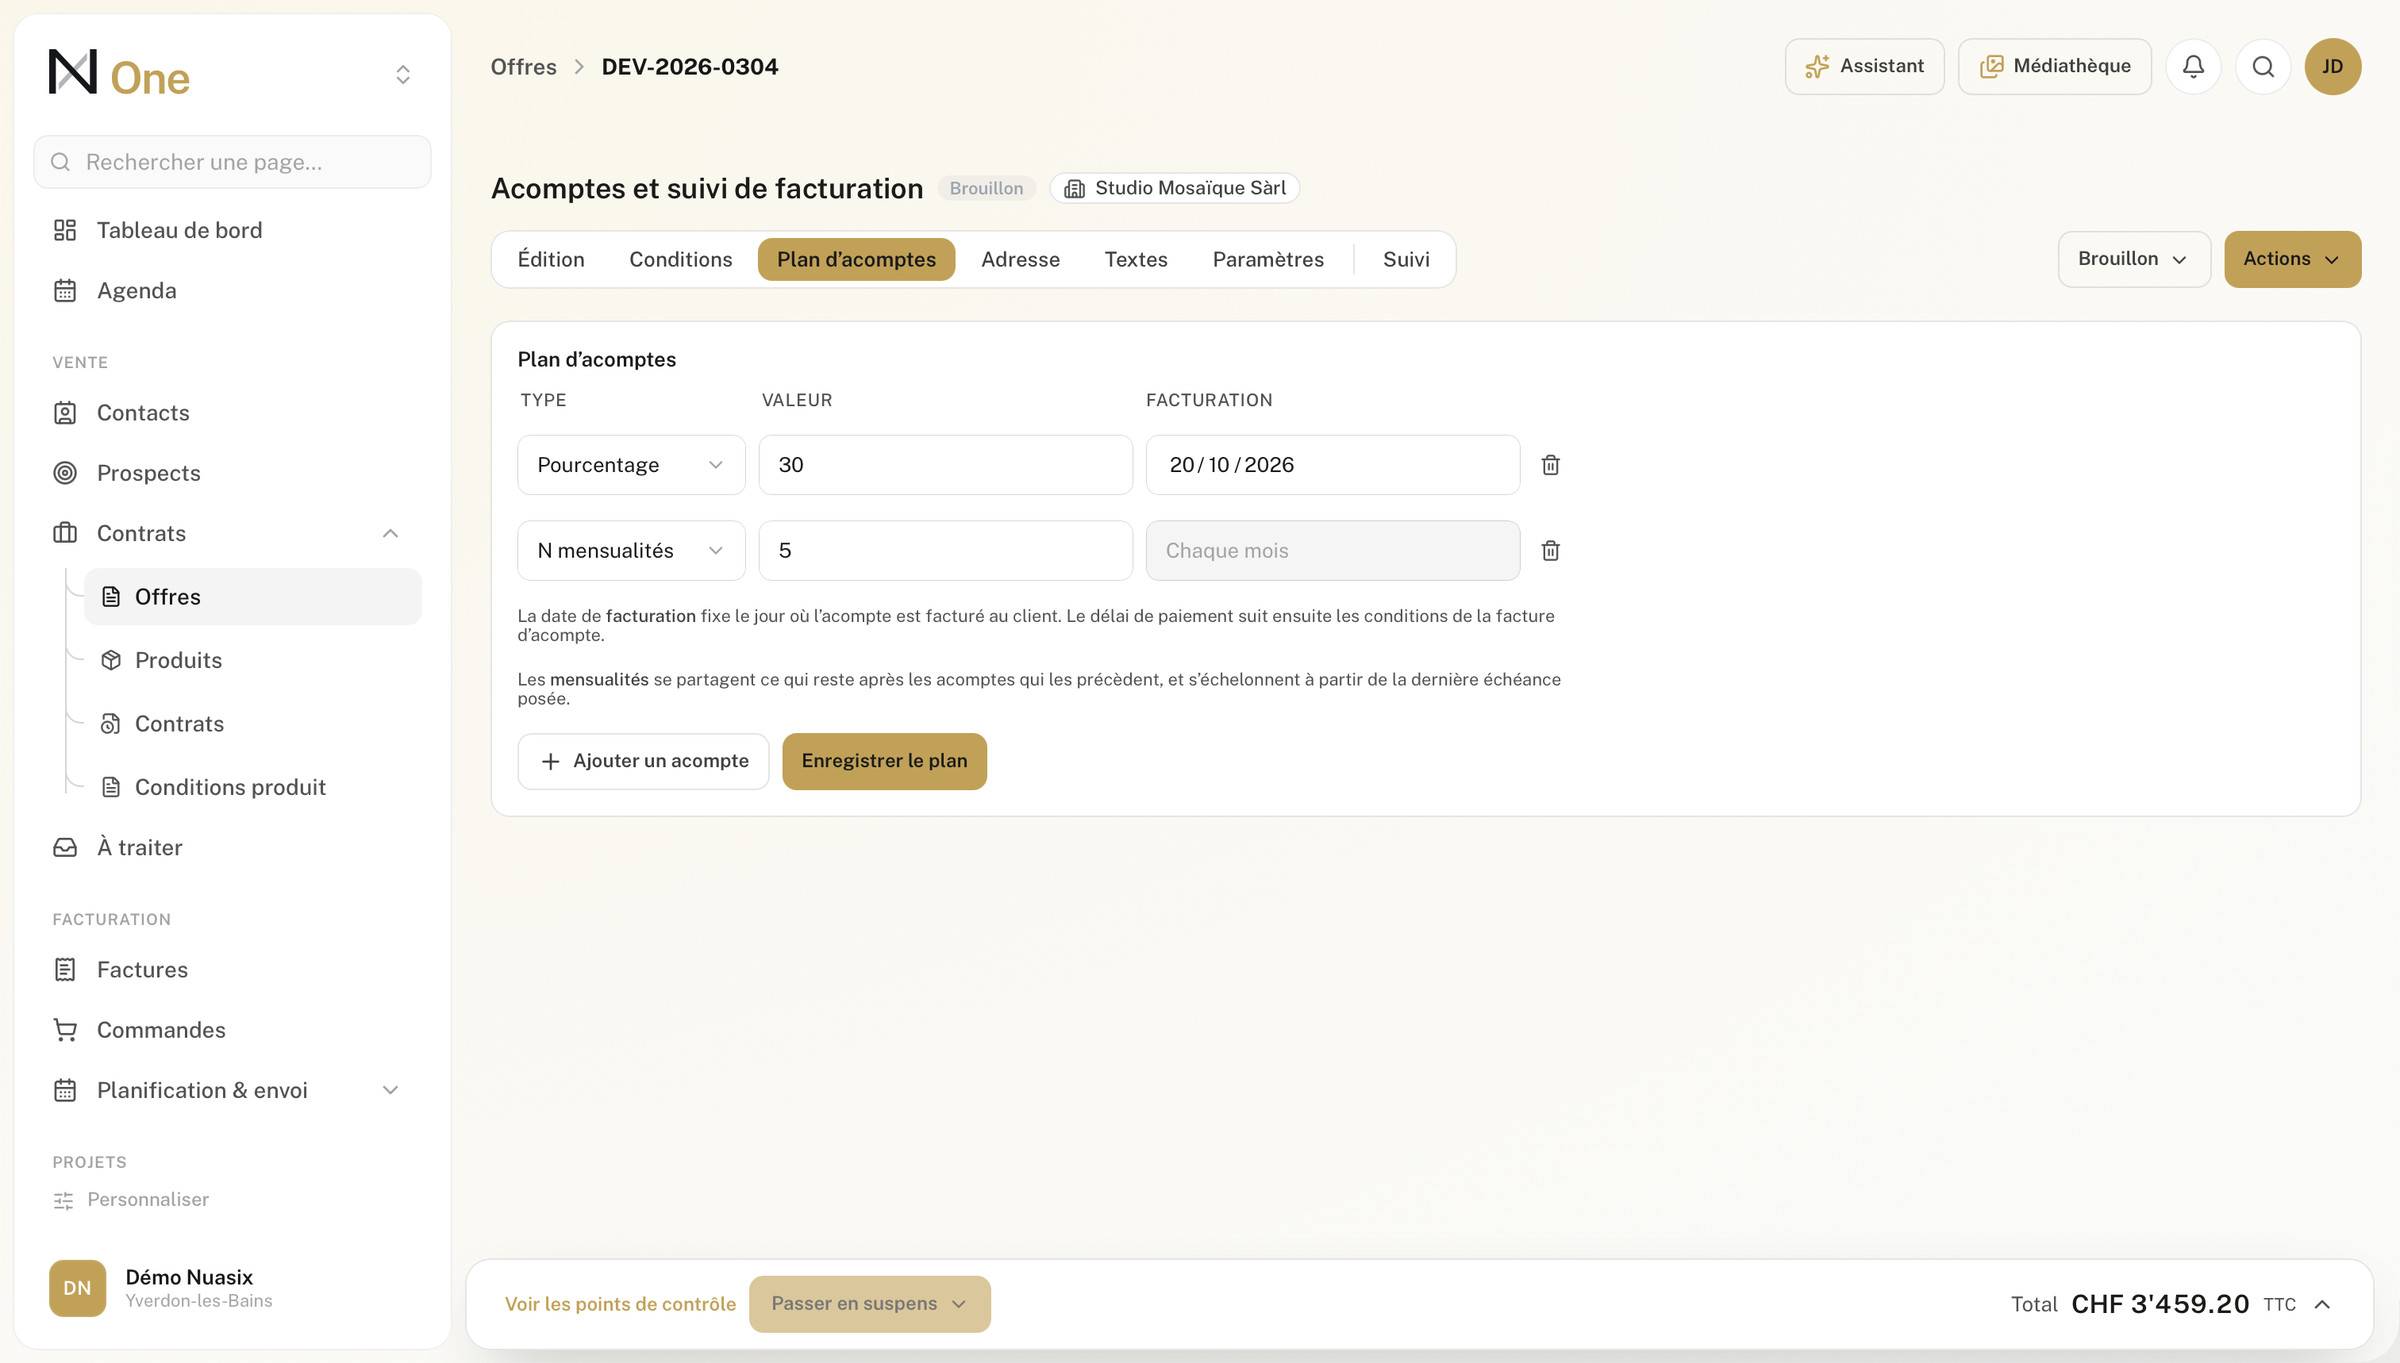This screenshot has width=2400, height=1363.
Task: Open the JD user avatar menu
Action: (x=2333, y=66)
